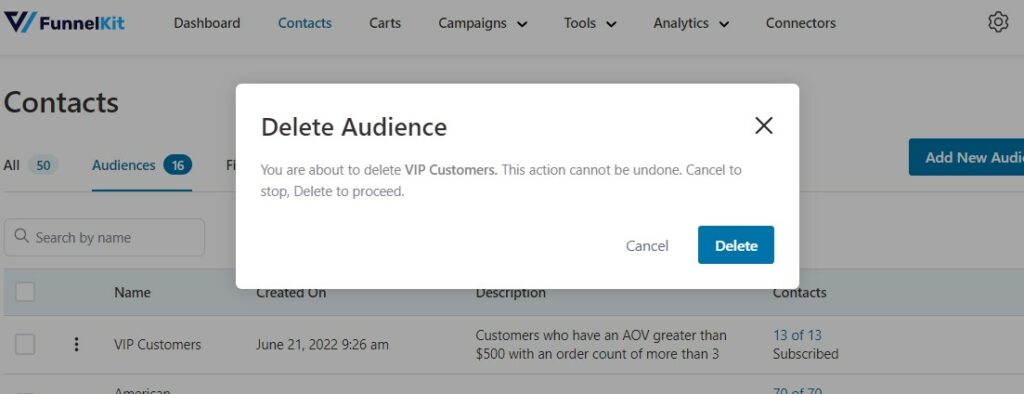Screen dimensions: 1024x394
Task: Open three-dot menu for VIP Customers
Action: coord(76,344)
